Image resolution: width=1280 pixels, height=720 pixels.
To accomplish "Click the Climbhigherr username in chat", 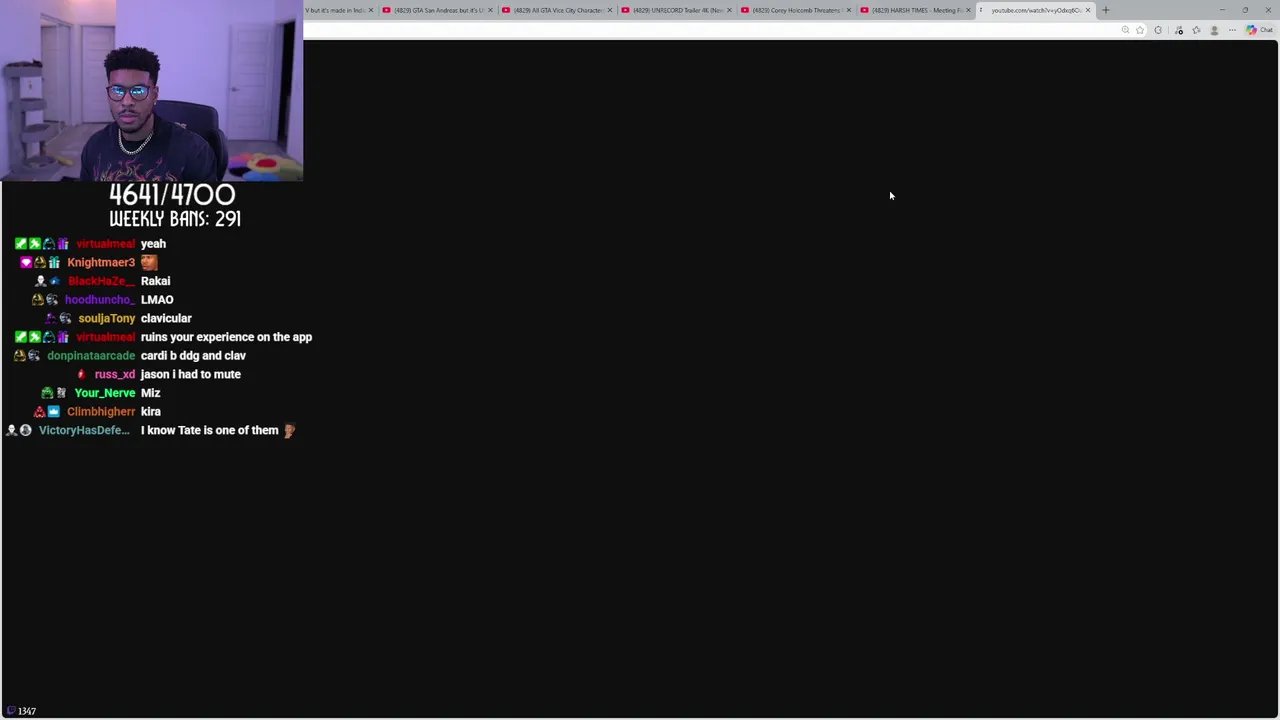I will tap(101, 411).
